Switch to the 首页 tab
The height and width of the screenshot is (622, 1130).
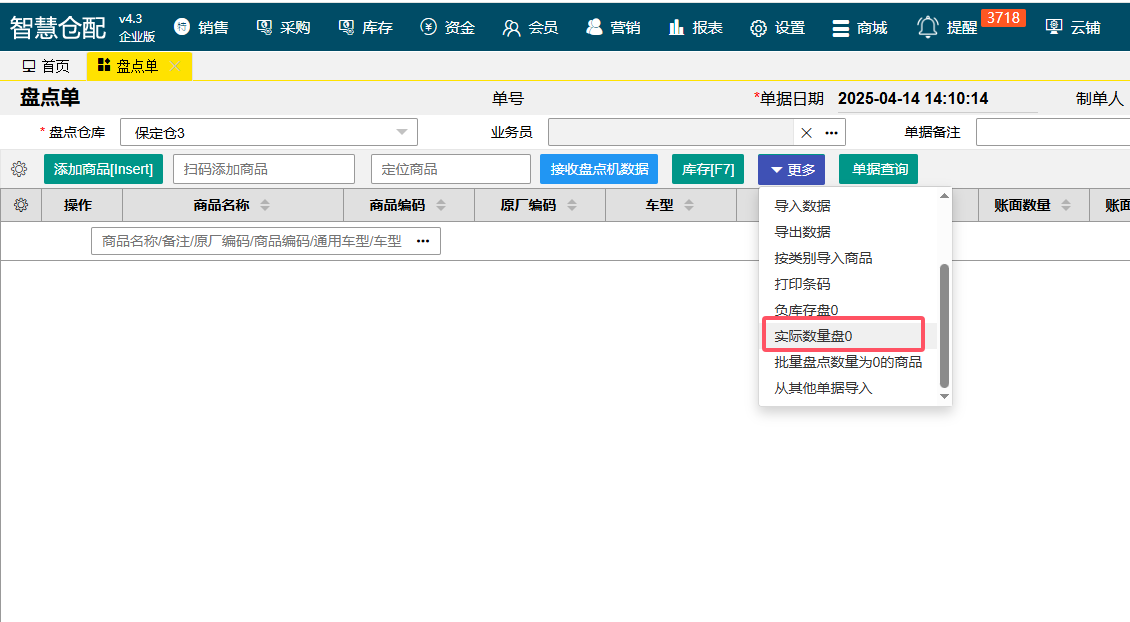pyautogui.click(x=46, y=67)
